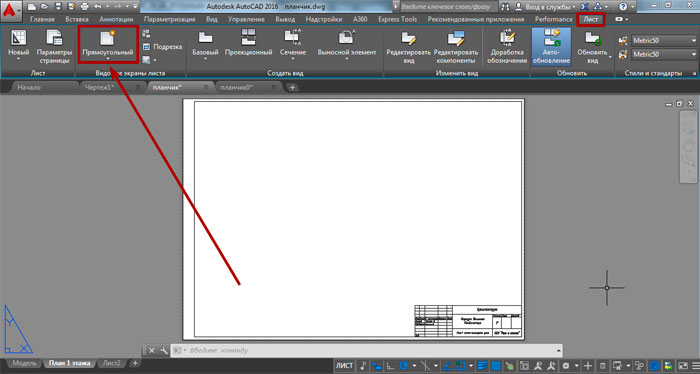Open Параметры страницы page setup
700x374 pixels.
pyautogui.click(x=54, y=46)
